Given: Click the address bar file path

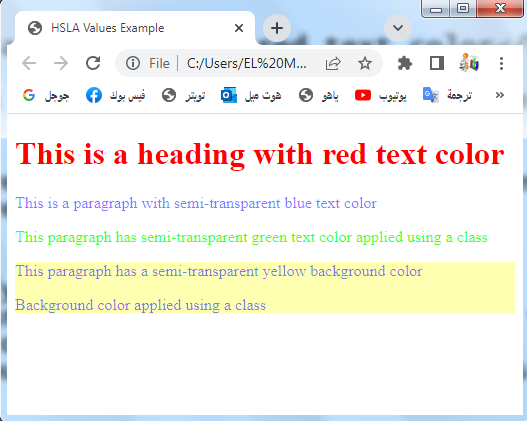Looking at the screenshot, I should pyautogui.click(x=247, y=63).
